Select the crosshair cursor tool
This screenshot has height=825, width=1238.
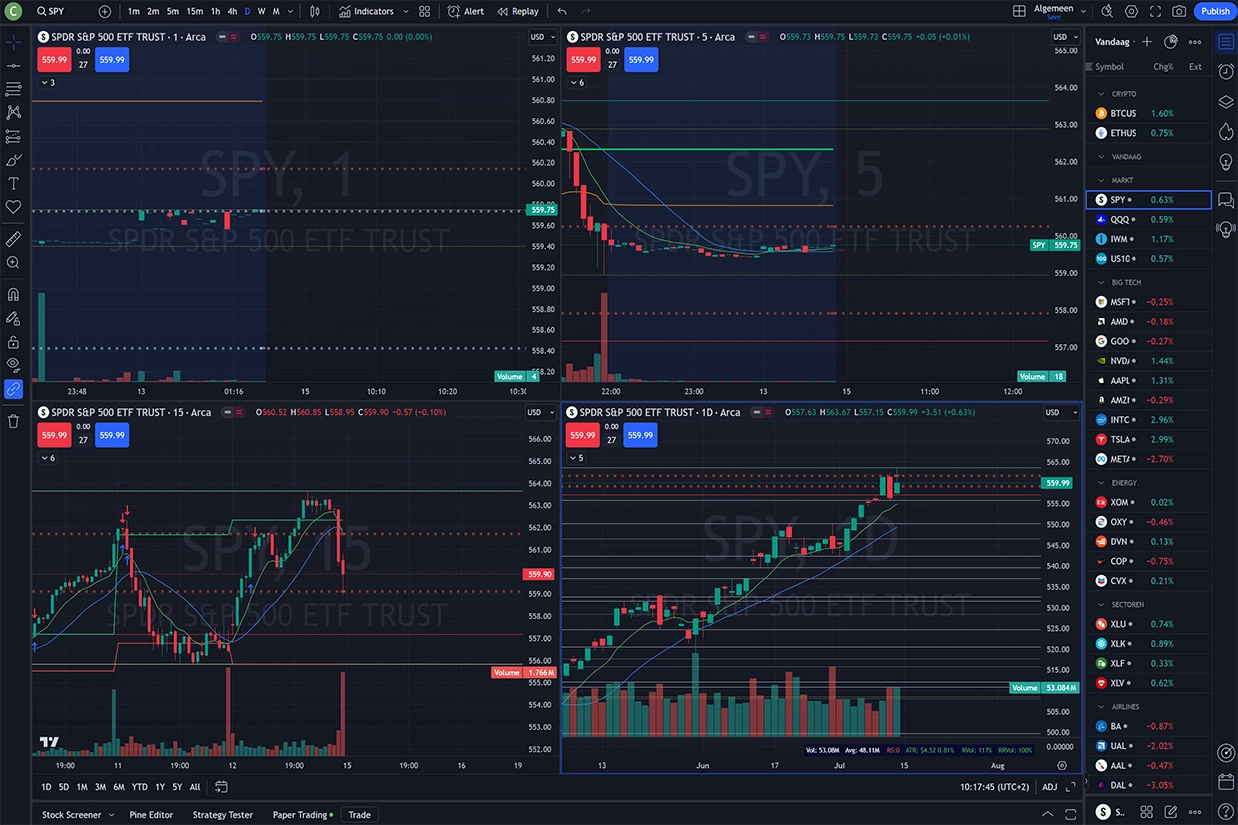(13, 42)
